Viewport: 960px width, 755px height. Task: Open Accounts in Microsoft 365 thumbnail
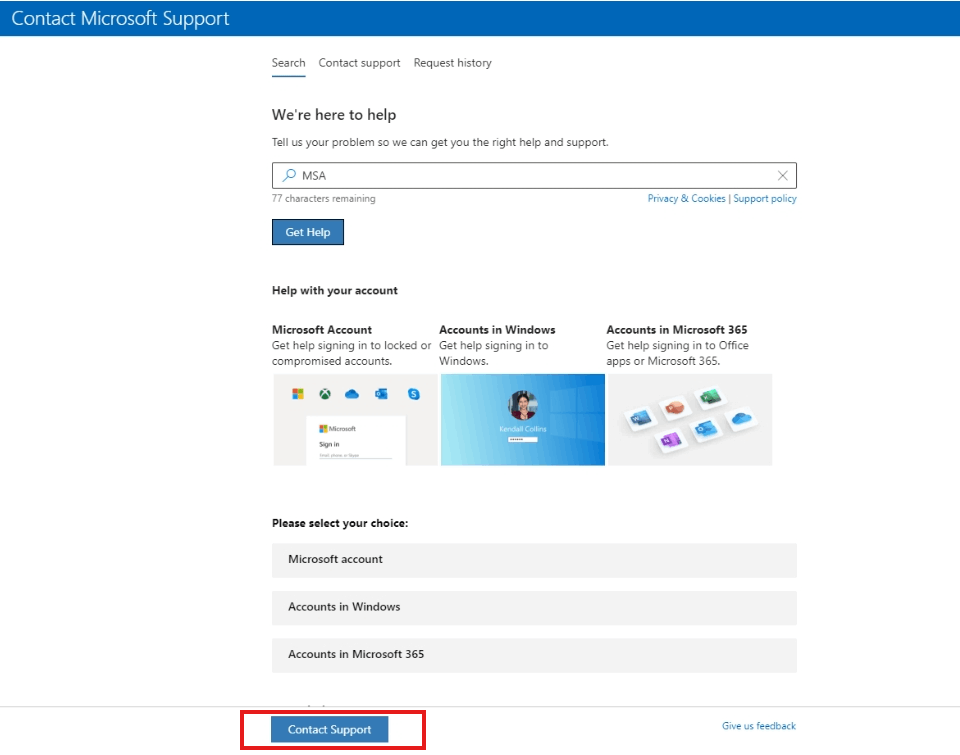(690, 419)
